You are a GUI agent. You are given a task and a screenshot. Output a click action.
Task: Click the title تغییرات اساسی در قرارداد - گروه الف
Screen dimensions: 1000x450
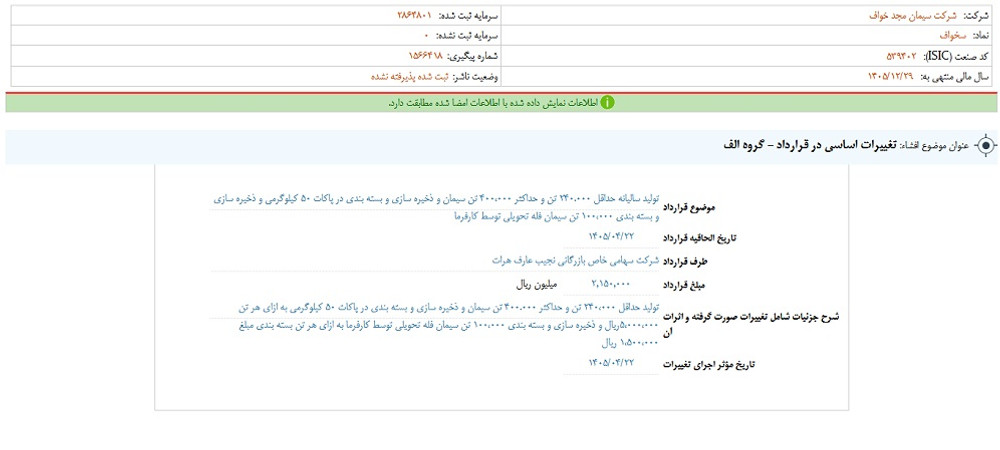pos(811,146)
